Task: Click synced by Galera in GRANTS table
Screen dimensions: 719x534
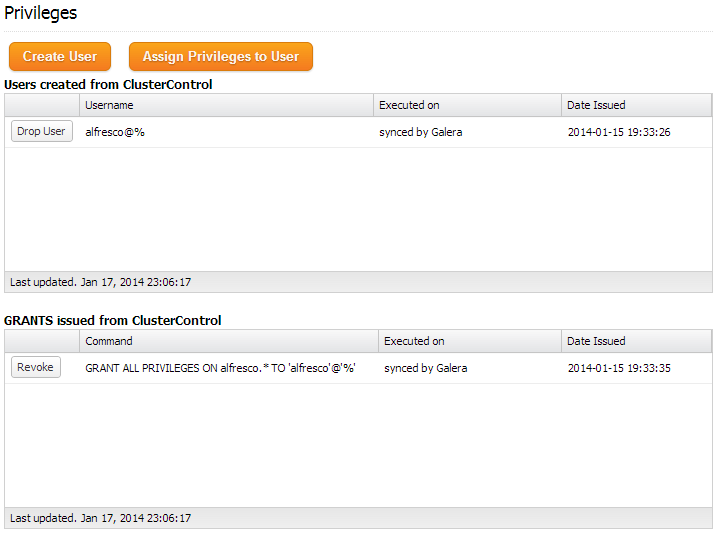Action: click(x=425, y=368)
